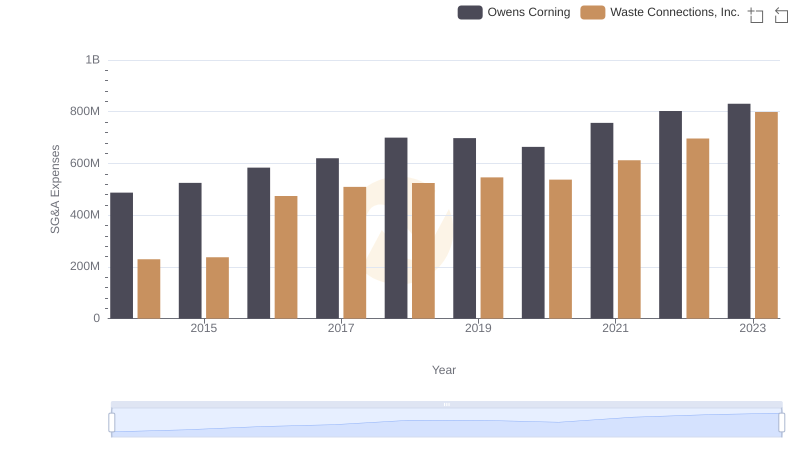Click the range slider top grip bar
The width and height of the screenshot is (800, 461).
(x=446, y=404)
